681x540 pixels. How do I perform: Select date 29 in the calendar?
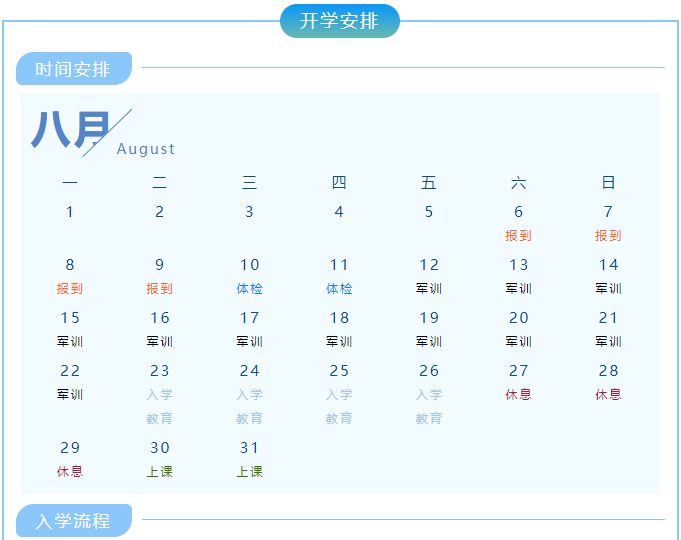70,447
